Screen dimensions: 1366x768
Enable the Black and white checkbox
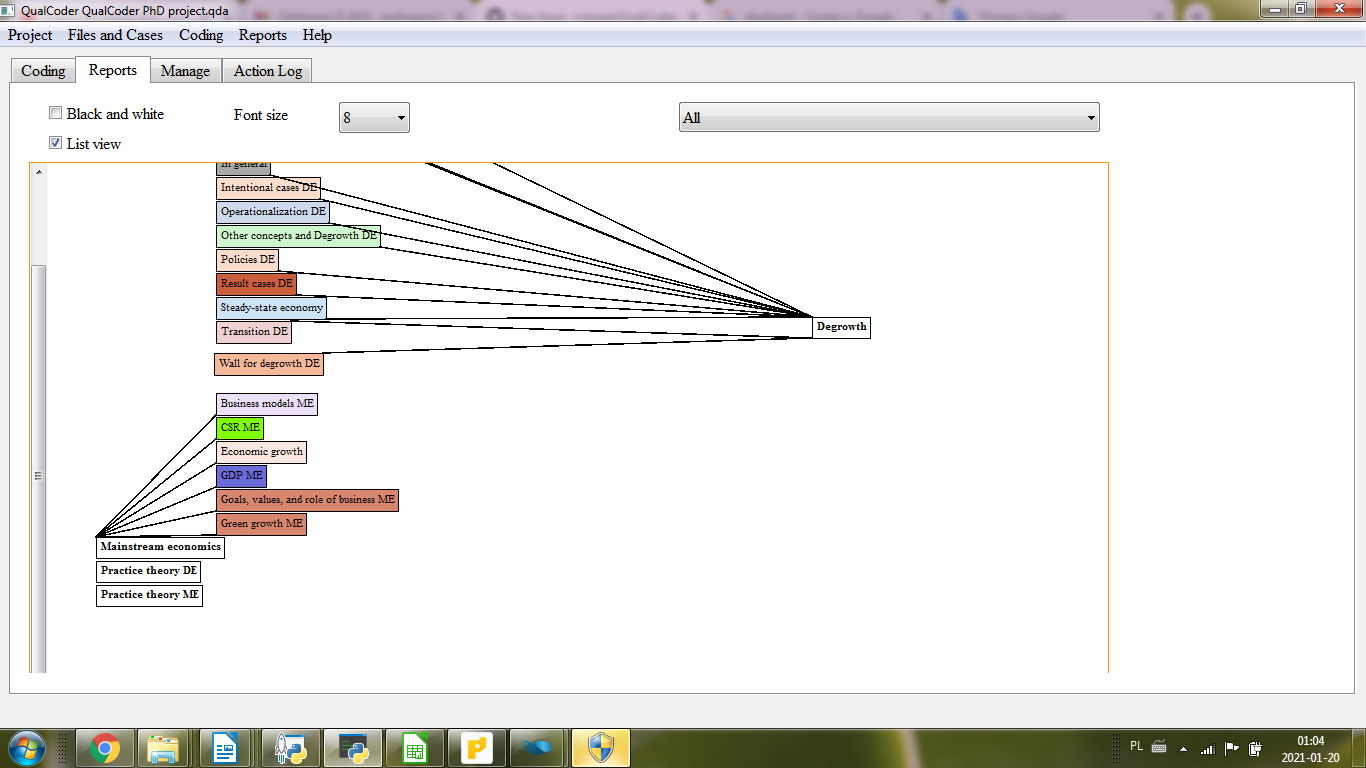55,112
